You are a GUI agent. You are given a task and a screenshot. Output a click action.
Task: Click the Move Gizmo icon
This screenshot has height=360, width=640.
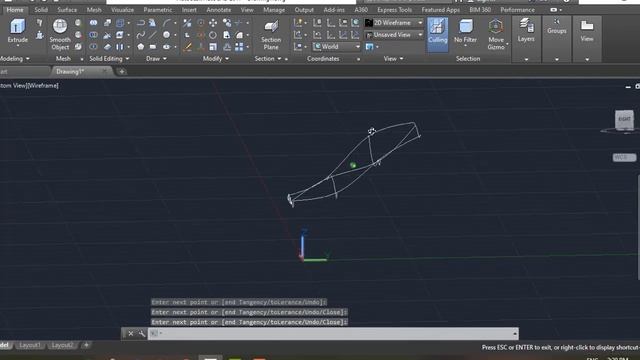(496, 27)
